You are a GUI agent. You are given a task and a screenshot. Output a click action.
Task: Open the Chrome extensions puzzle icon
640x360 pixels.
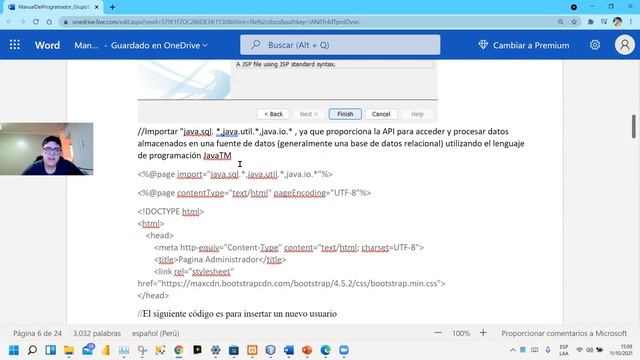coord(590,22)
